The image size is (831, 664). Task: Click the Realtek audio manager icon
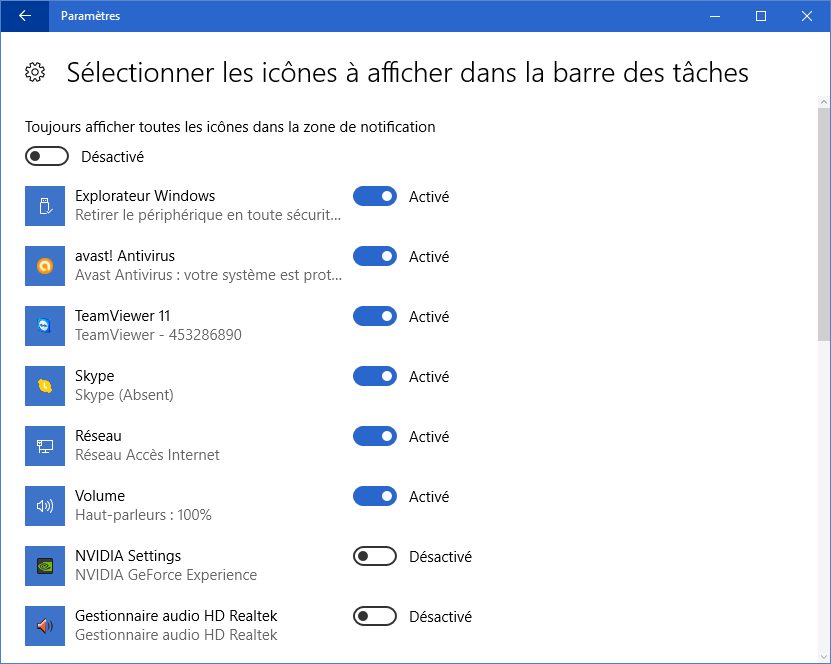(x=44, y=626)
